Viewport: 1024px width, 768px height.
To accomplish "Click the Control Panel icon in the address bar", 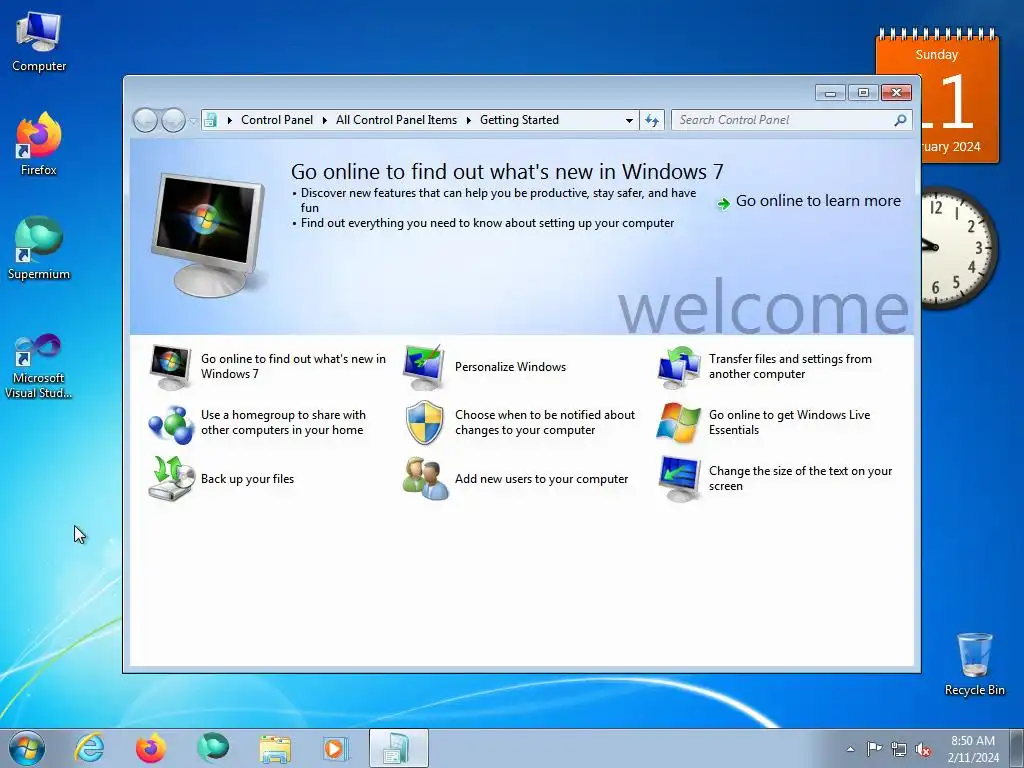I will [210, 120].
